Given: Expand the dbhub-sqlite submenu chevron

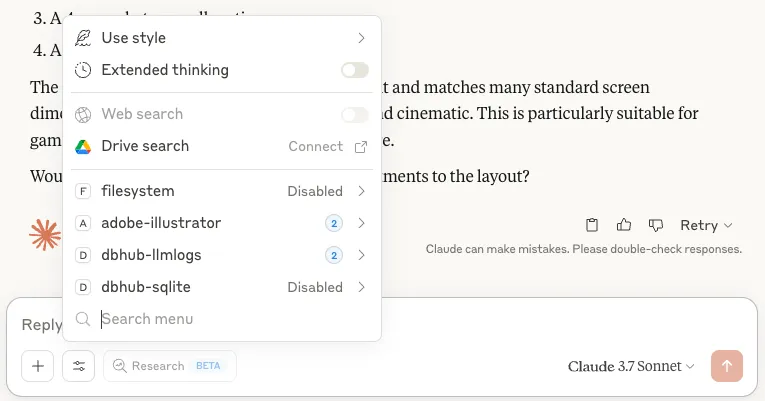Looking at the screenshot, I should point(361,287).
